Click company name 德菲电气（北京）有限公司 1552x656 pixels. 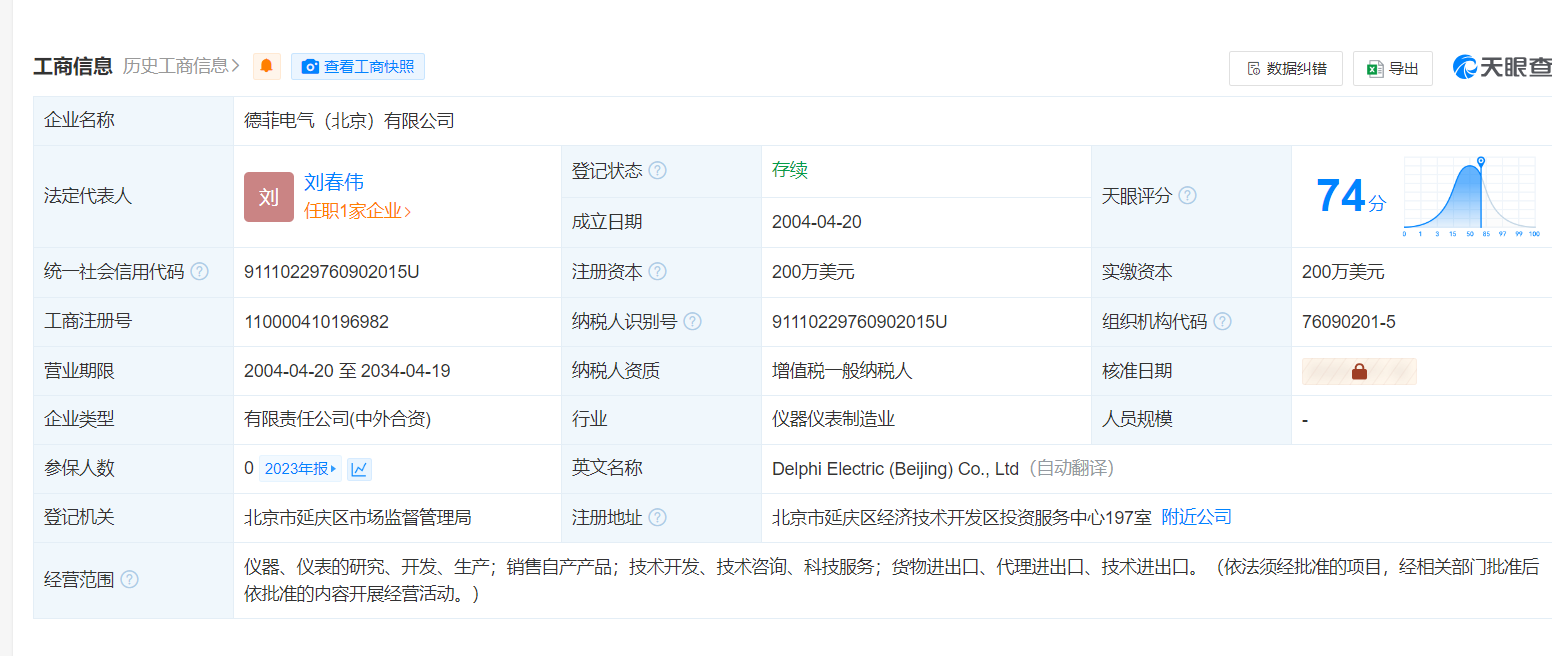pos(349,121)
